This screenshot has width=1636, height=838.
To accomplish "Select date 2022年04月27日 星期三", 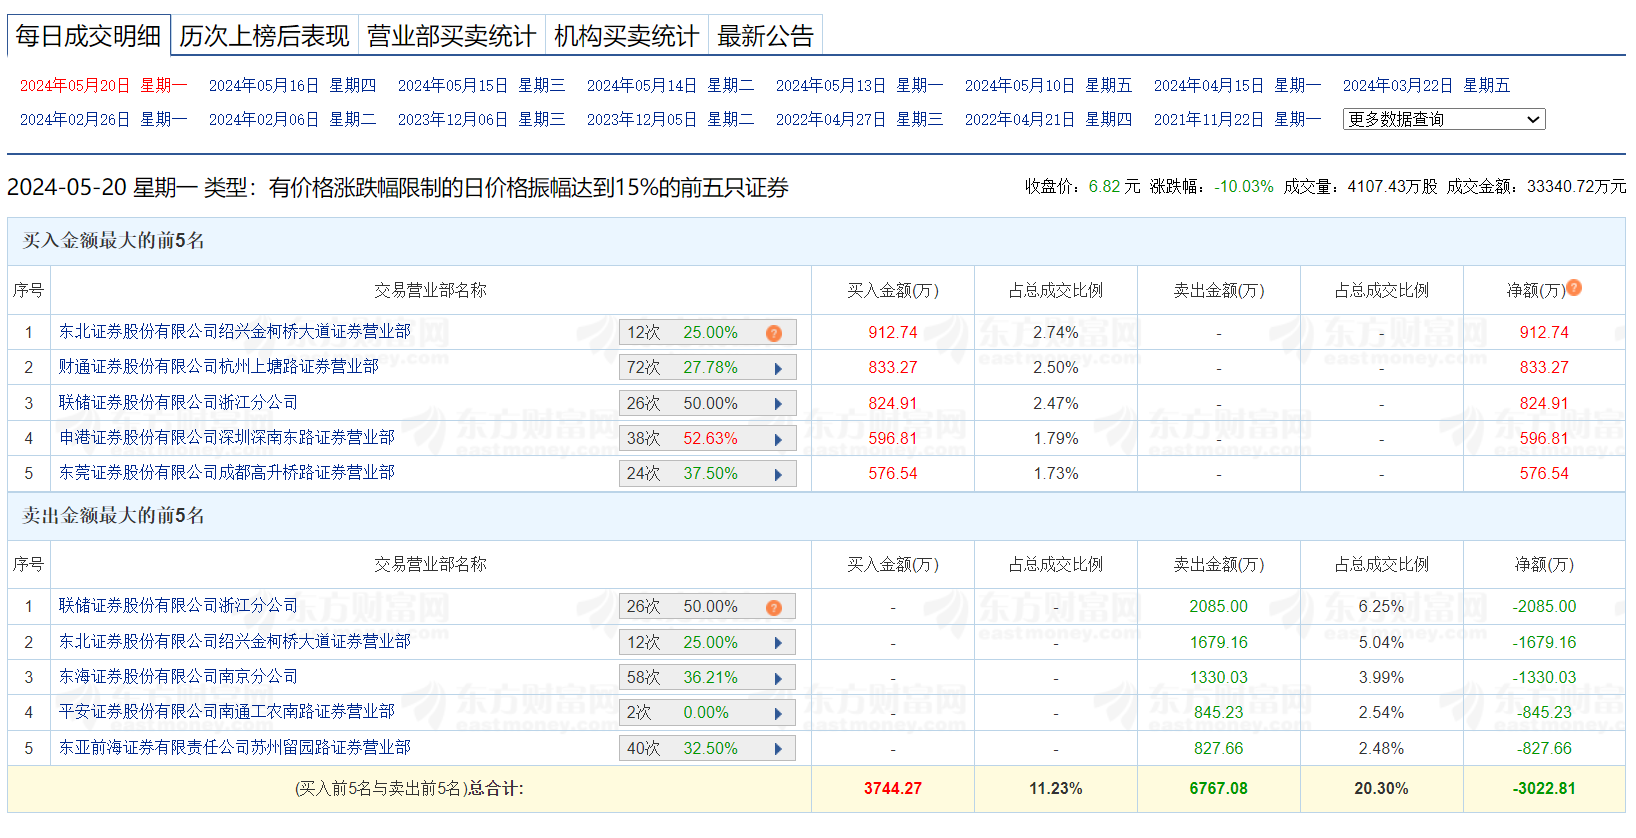I will 859,120.
